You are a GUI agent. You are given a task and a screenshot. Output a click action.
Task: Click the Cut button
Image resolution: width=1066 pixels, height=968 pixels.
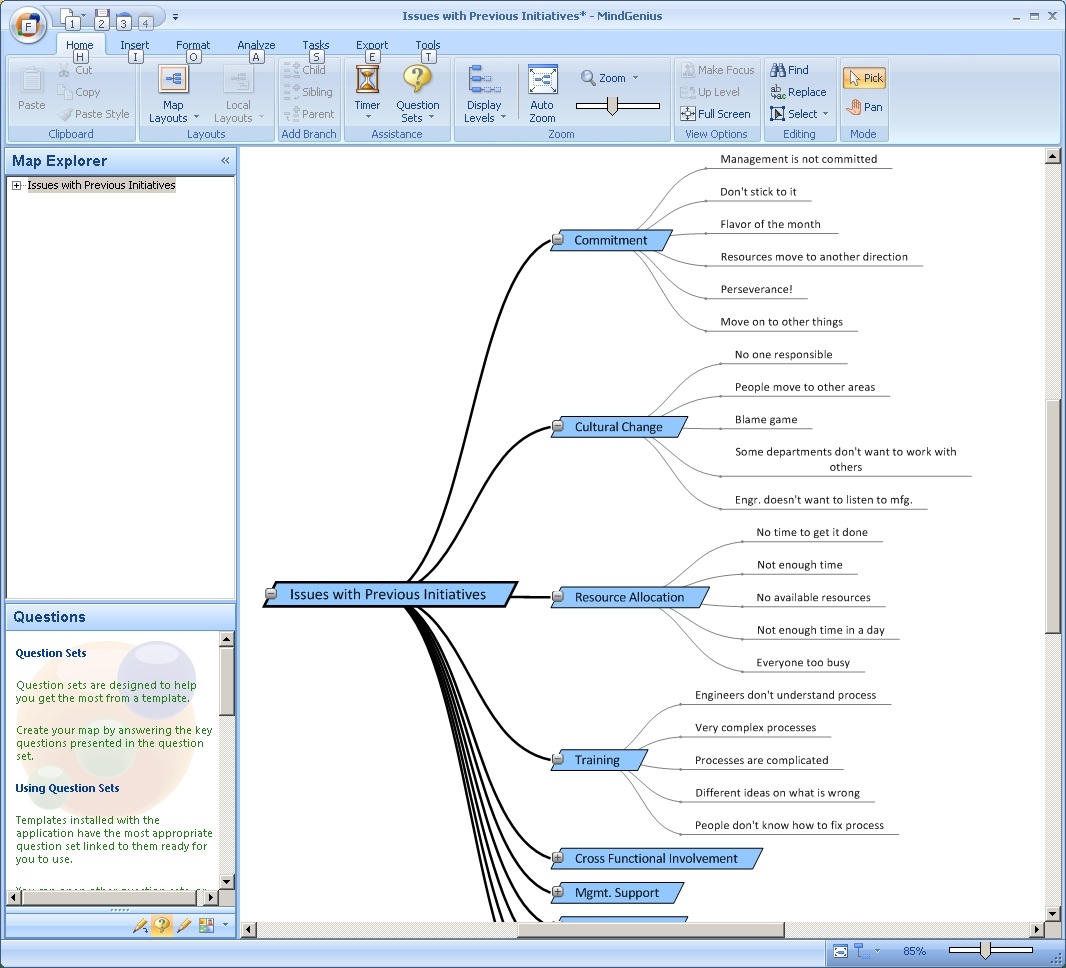click(x=75, y=70)
